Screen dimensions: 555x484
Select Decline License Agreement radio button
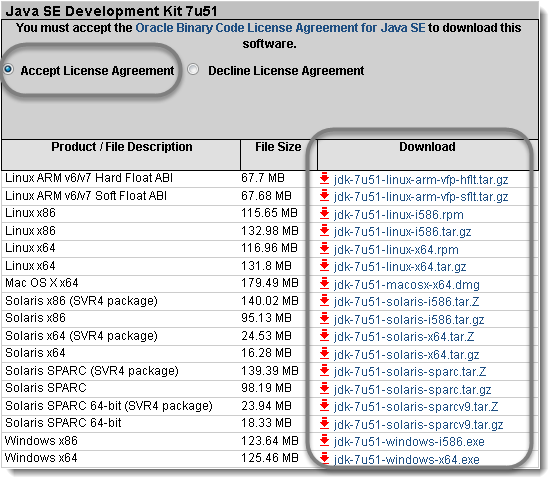click(193, 69)
